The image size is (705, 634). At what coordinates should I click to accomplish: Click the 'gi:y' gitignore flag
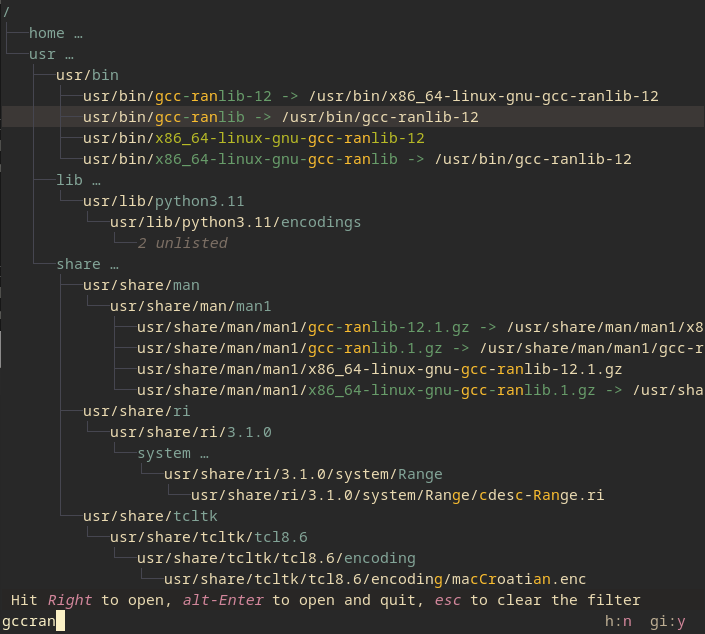pyautogui.click(x=668, y=622)
